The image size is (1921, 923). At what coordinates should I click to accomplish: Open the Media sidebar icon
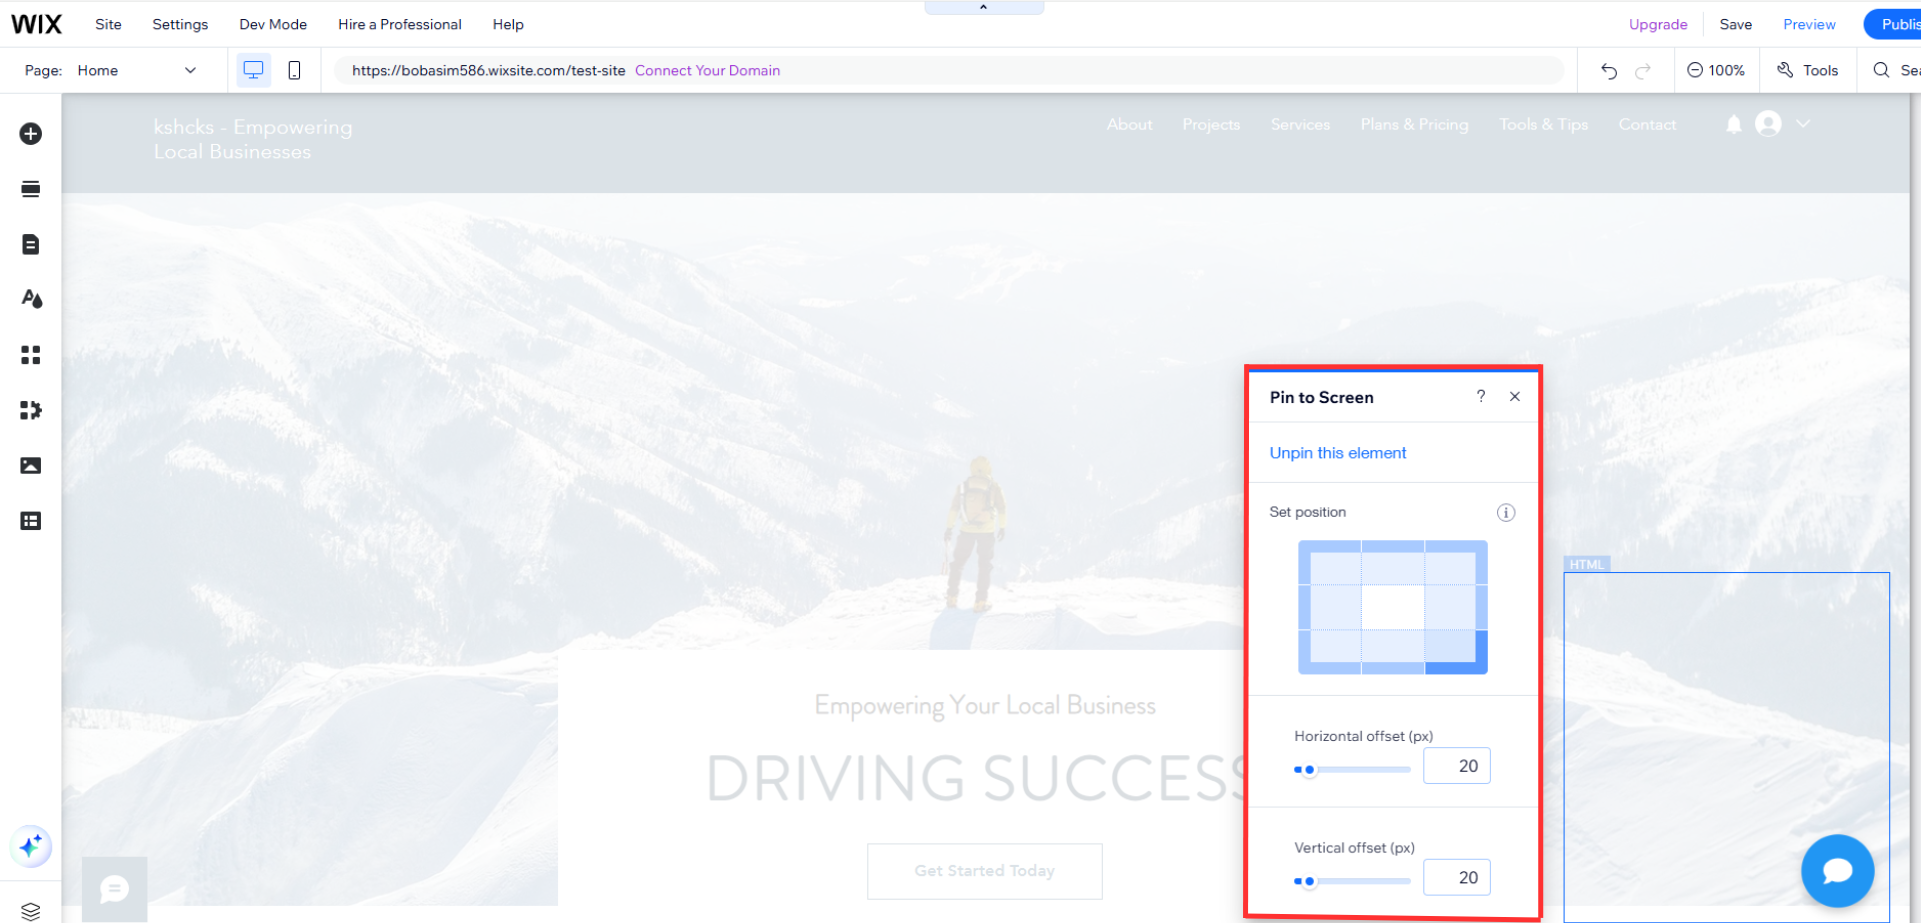click(31, 466)
